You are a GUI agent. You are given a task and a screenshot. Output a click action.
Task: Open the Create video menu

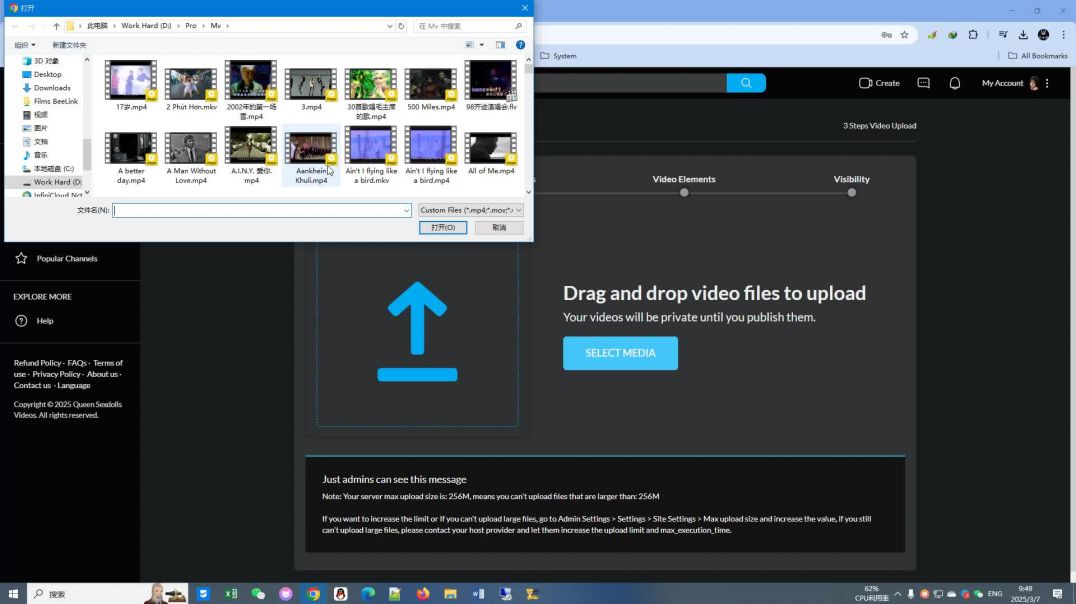pos(879,83)
